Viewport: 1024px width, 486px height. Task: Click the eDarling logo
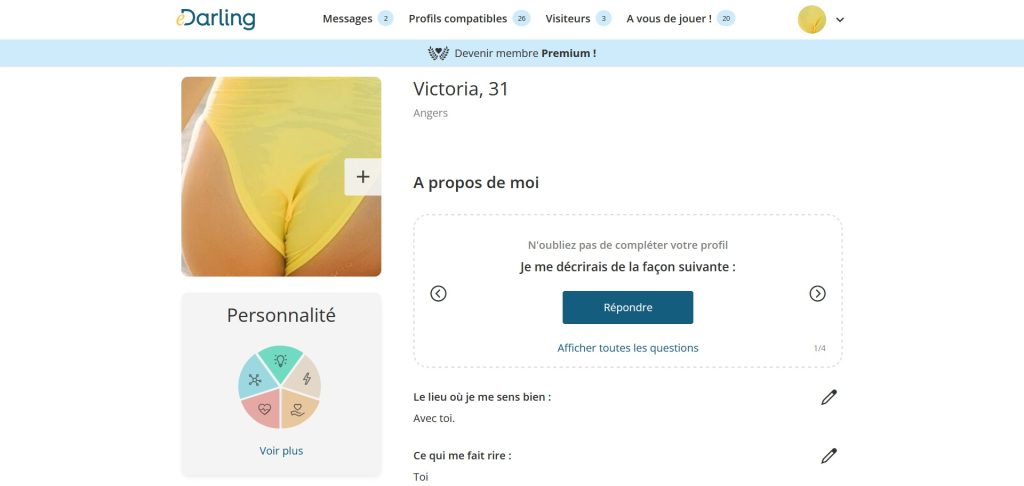click(x=216, y=19)
